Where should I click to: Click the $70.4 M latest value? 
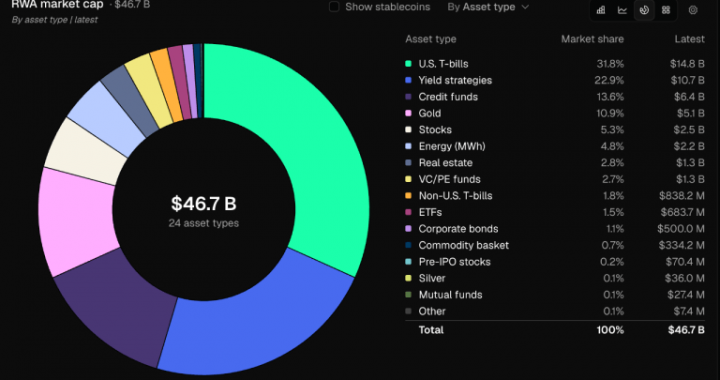pos(685,262)
